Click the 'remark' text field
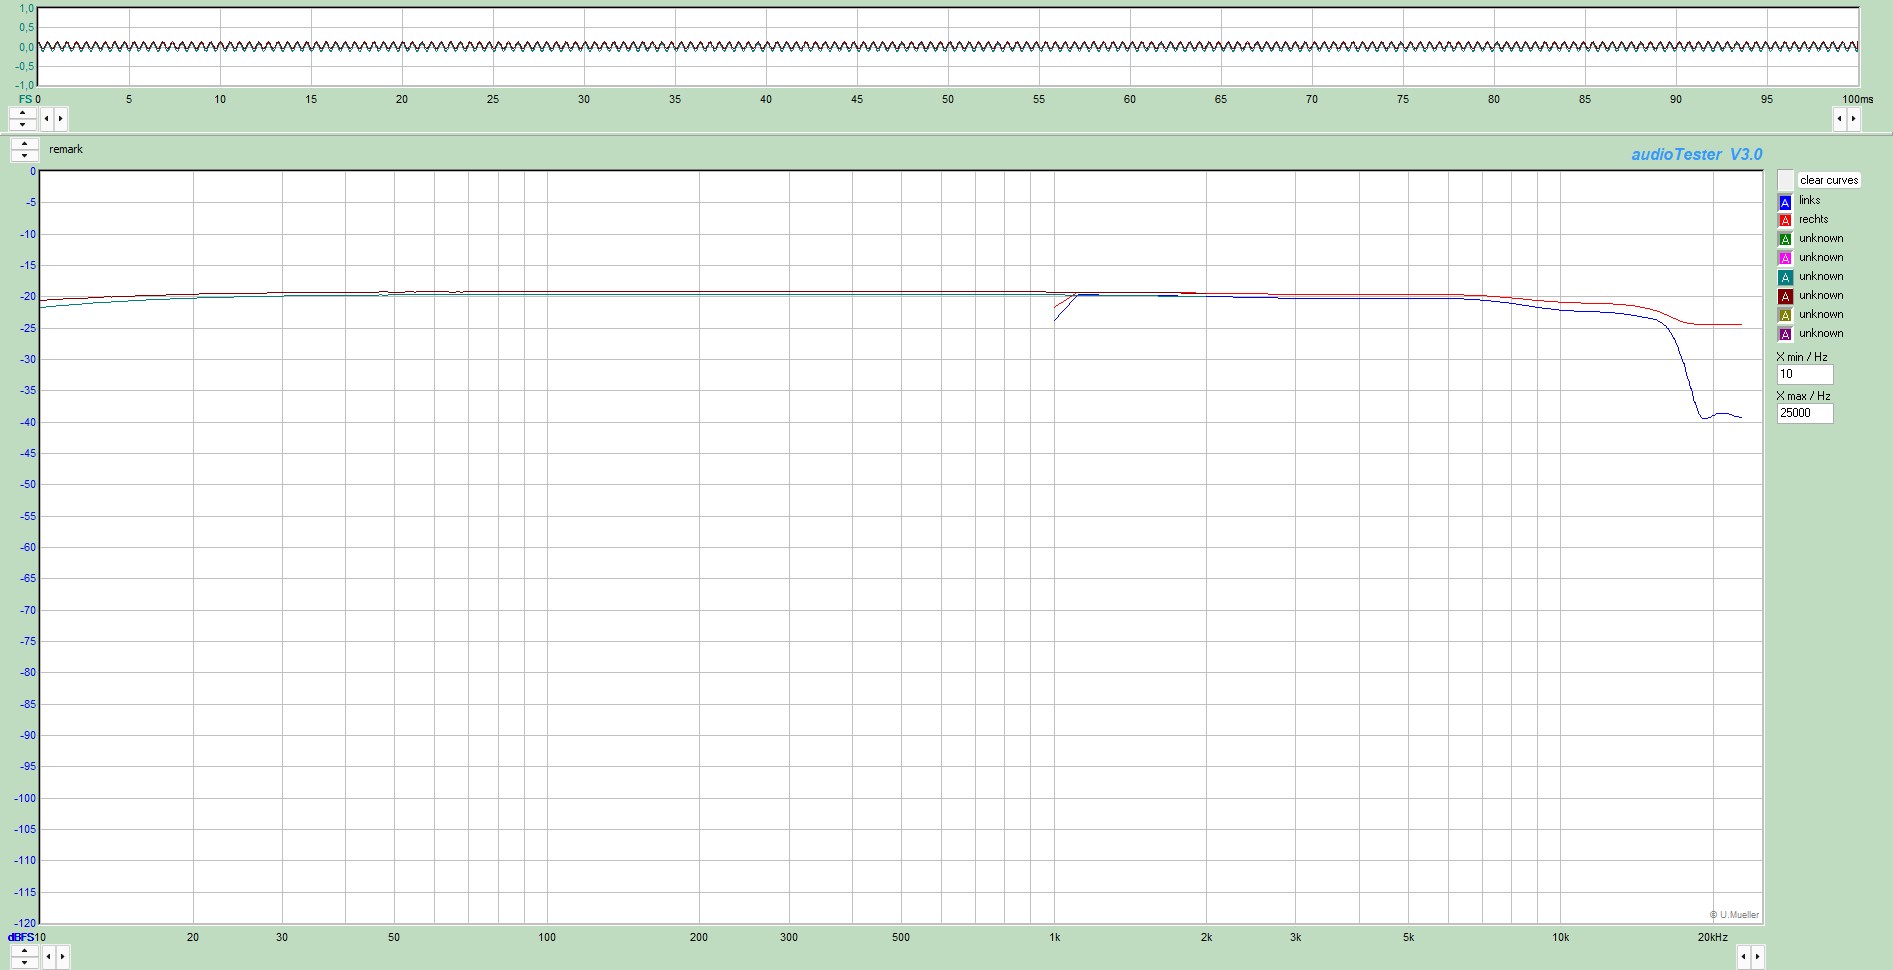This screenshot has width=1893, height=970. pos(66,150)
